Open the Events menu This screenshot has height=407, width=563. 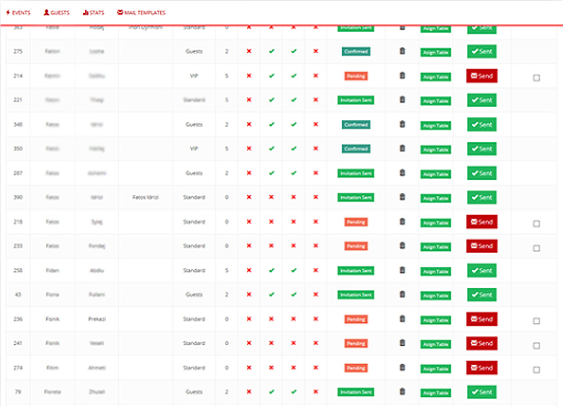pos(18,13)
